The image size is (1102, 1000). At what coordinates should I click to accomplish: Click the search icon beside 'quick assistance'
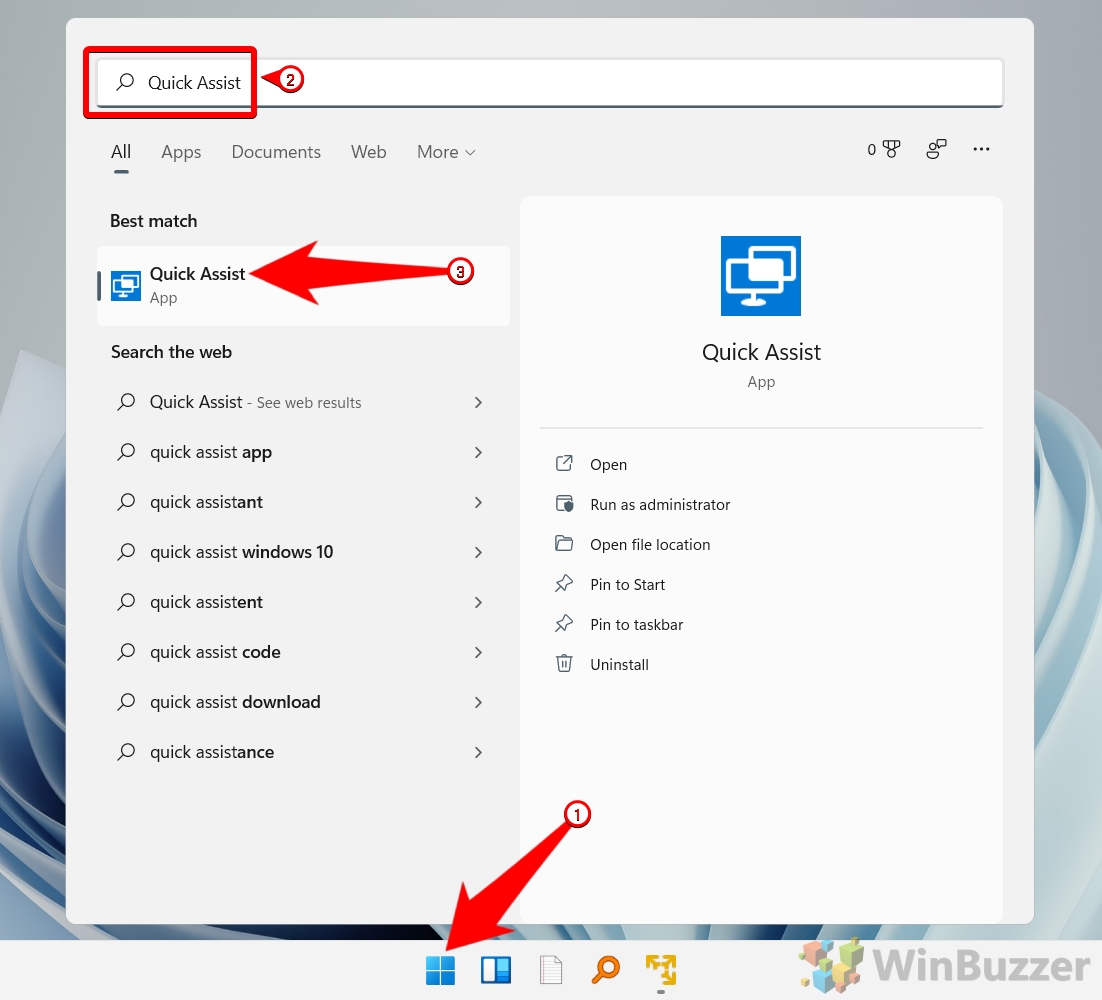[x=126, y=751]
